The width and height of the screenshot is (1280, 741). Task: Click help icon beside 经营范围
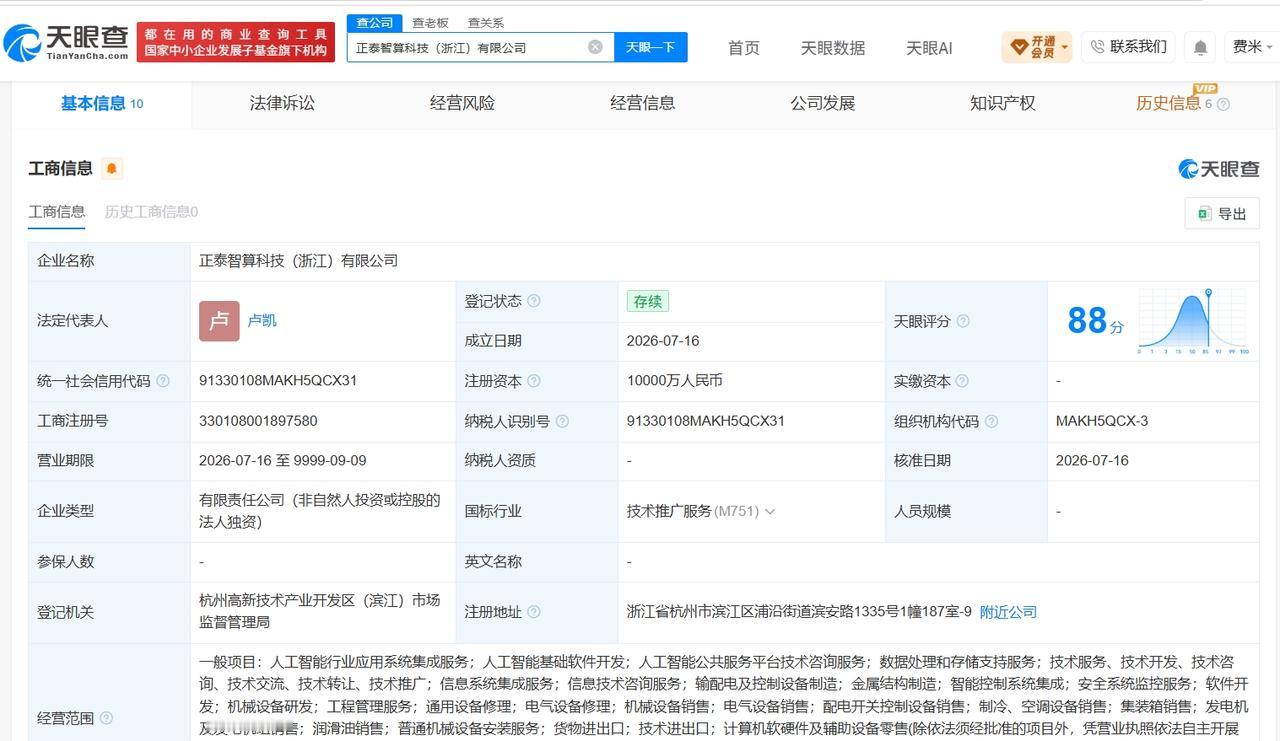[x=106, y=718]
